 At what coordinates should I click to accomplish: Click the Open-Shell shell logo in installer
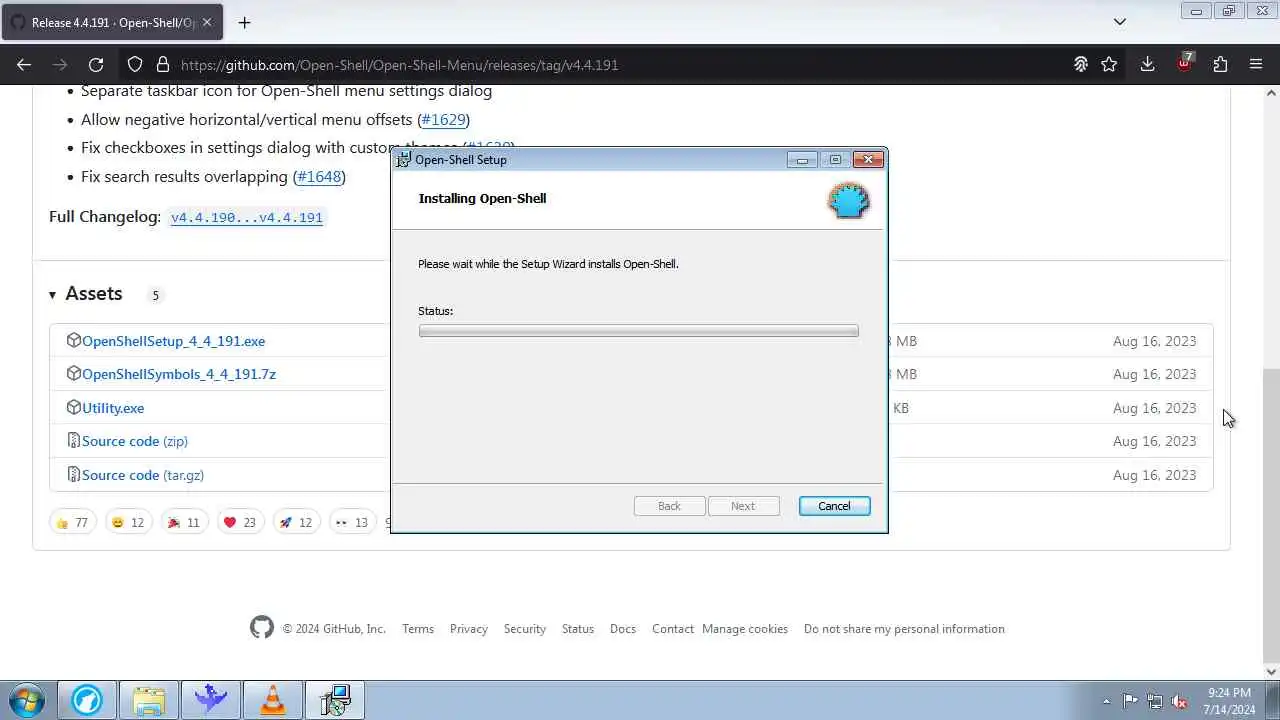click(x=848, y=200)
